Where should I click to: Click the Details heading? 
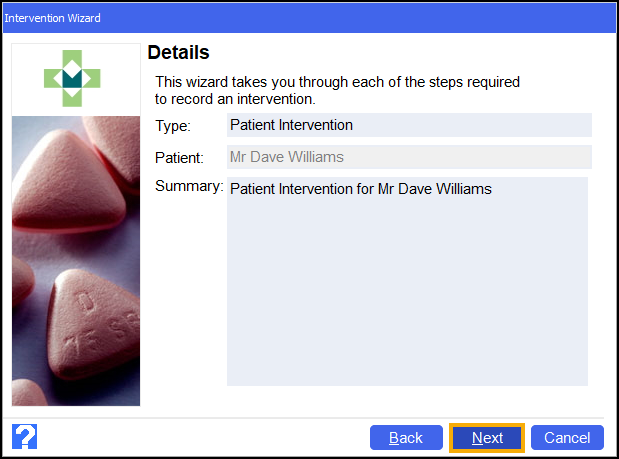click(x=178, y=52)
